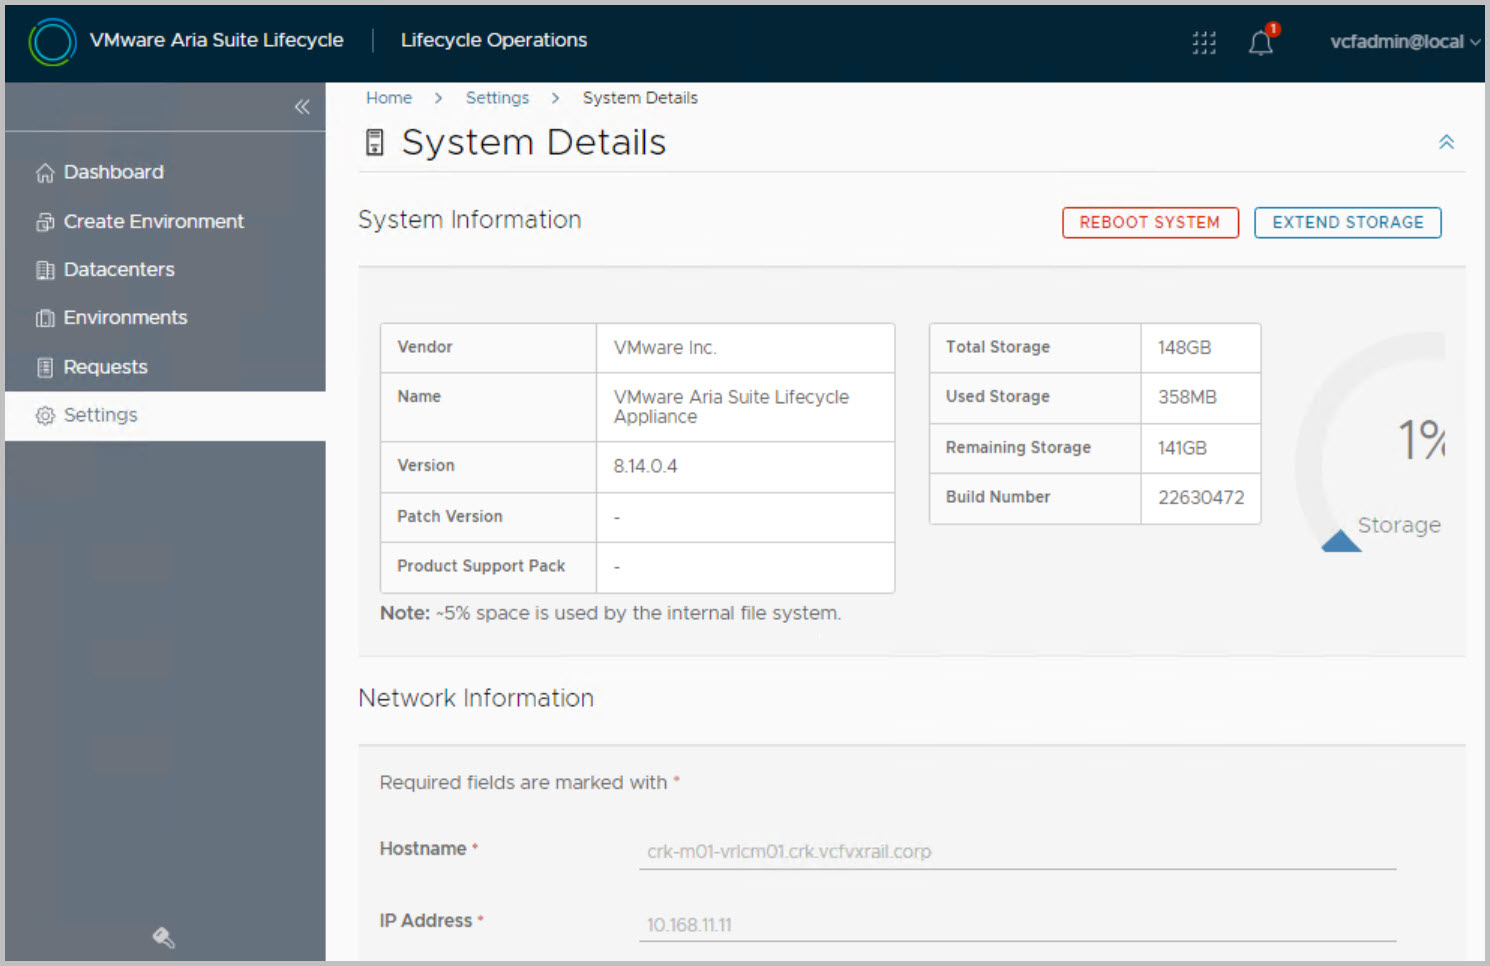The image size is (1490, 966).
Task: Open the notifications bell icon
Action: click(x=1260, y=43)
